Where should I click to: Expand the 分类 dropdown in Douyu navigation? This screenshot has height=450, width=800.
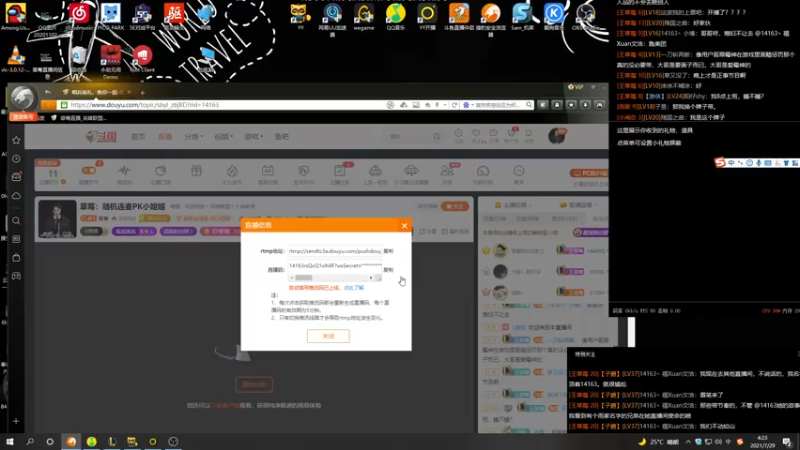pos(193,137)
